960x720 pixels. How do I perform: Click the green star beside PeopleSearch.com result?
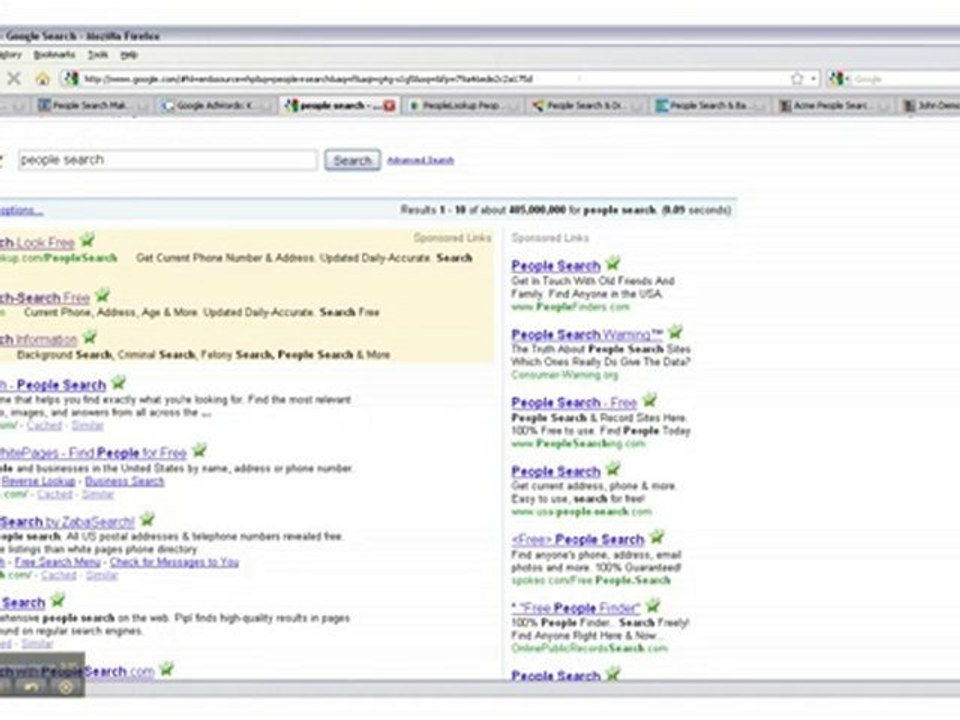[x=167, y=669]
